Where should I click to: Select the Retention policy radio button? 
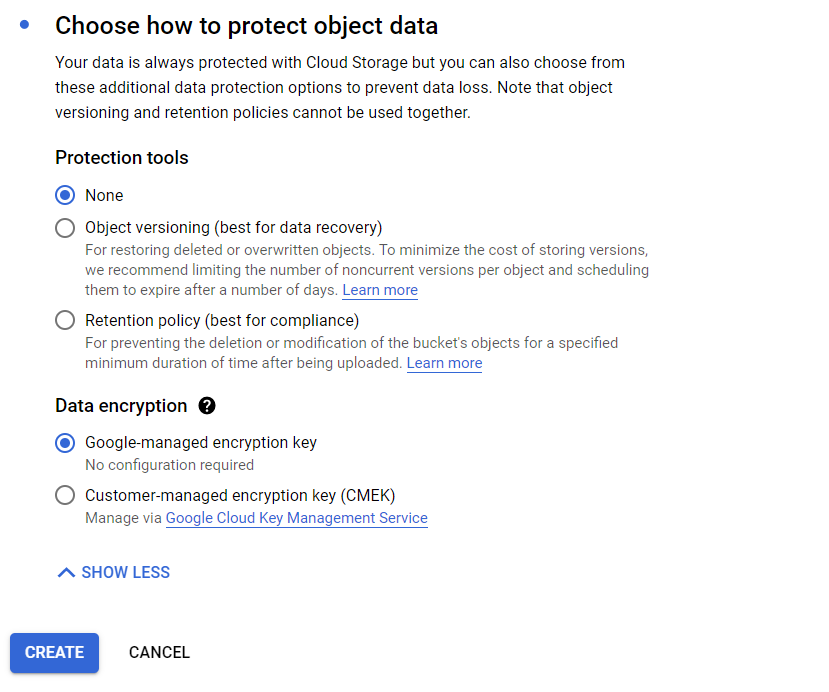(65, 320)
